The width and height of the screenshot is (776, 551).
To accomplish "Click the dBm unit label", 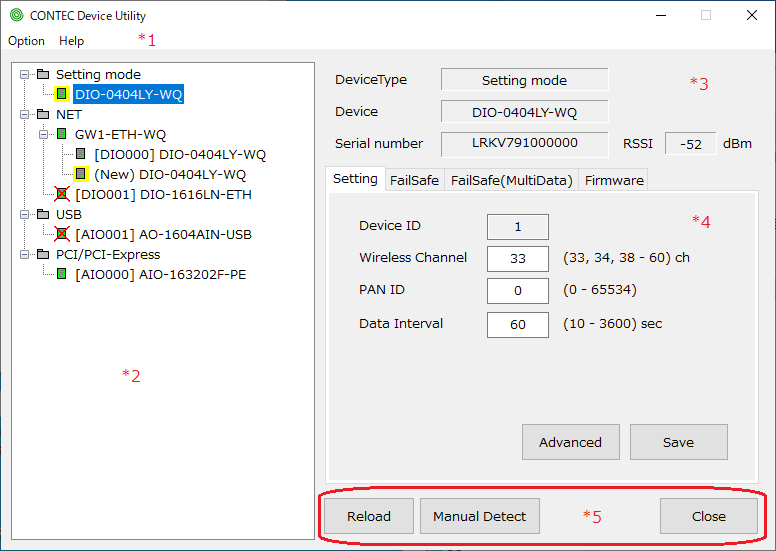I will 737,144.
